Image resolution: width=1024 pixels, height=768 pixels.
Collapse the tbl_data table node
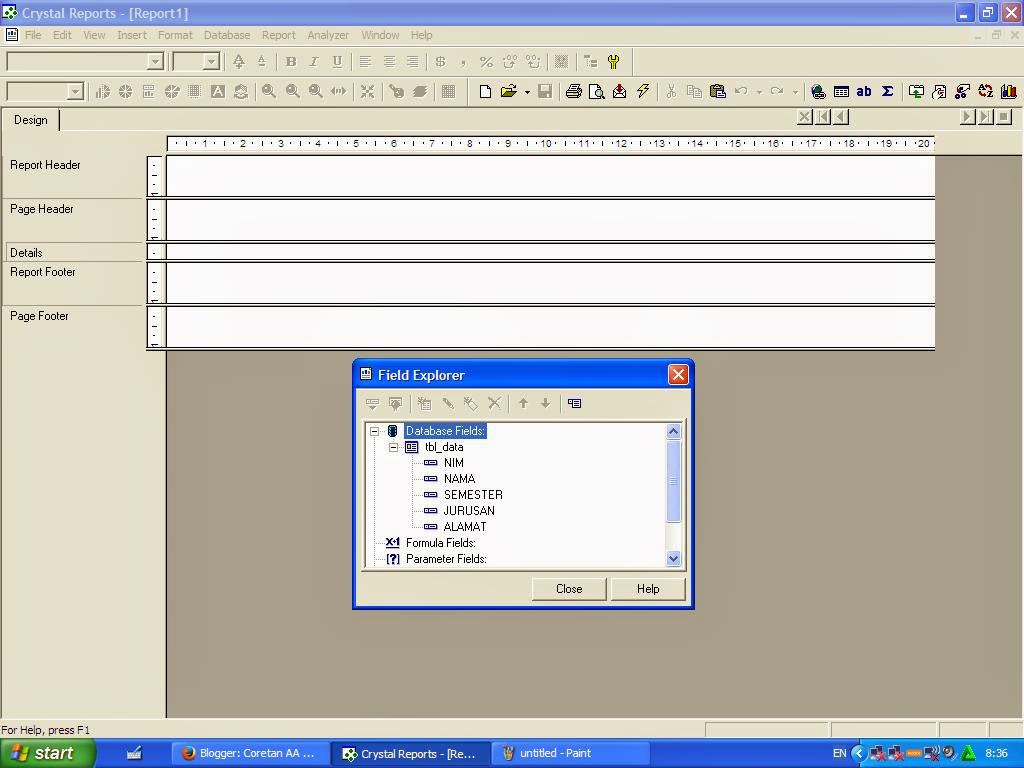(393, 447)
